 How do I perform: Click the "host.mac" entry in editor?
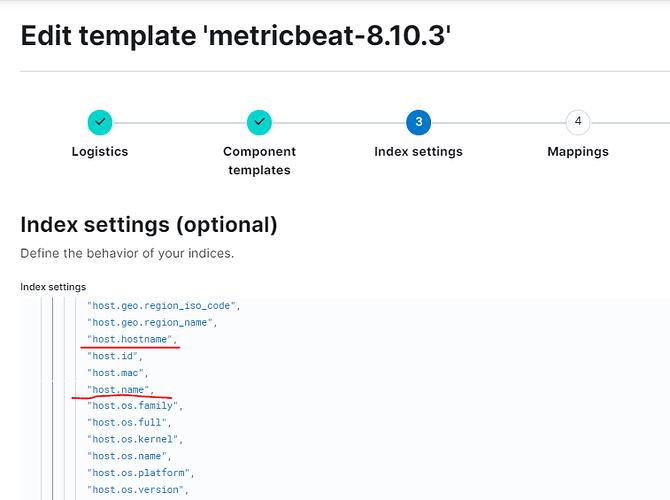point(118,372)
